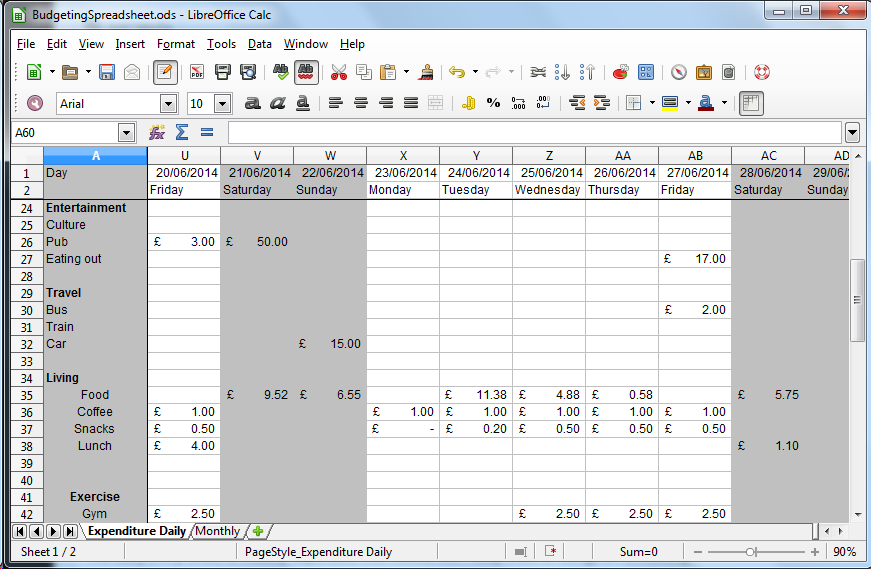Toggle Justified alignment

[411, 103]
